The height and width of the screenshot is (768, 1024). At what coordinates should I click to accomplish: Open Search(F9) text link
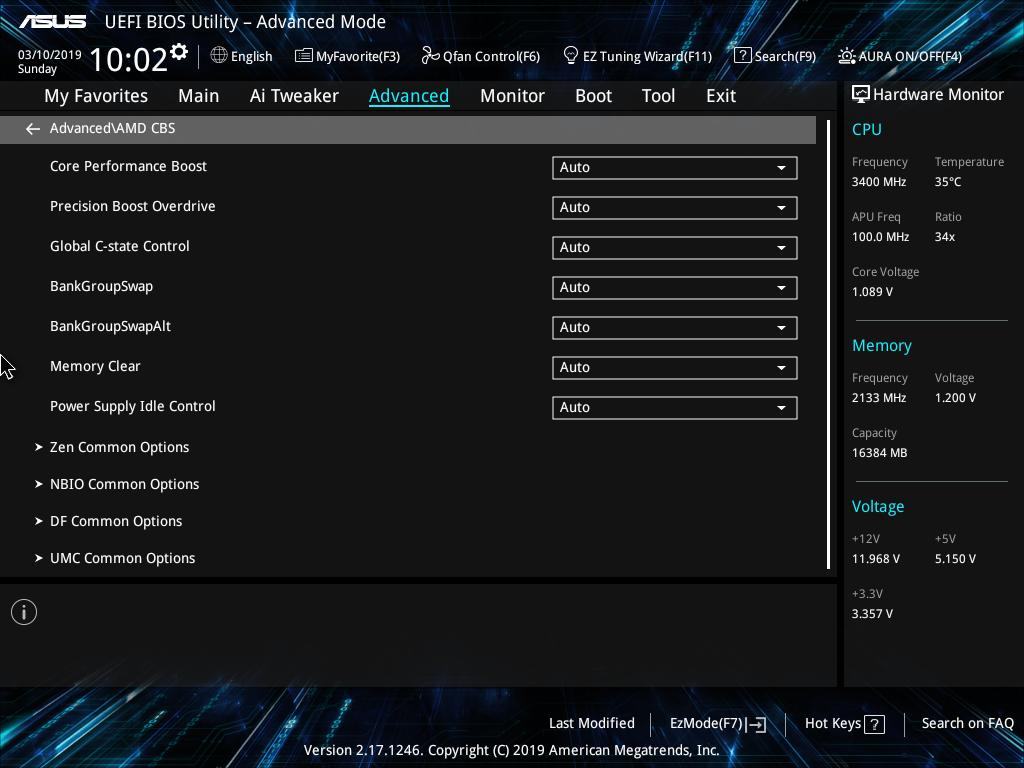pos(785,57)
